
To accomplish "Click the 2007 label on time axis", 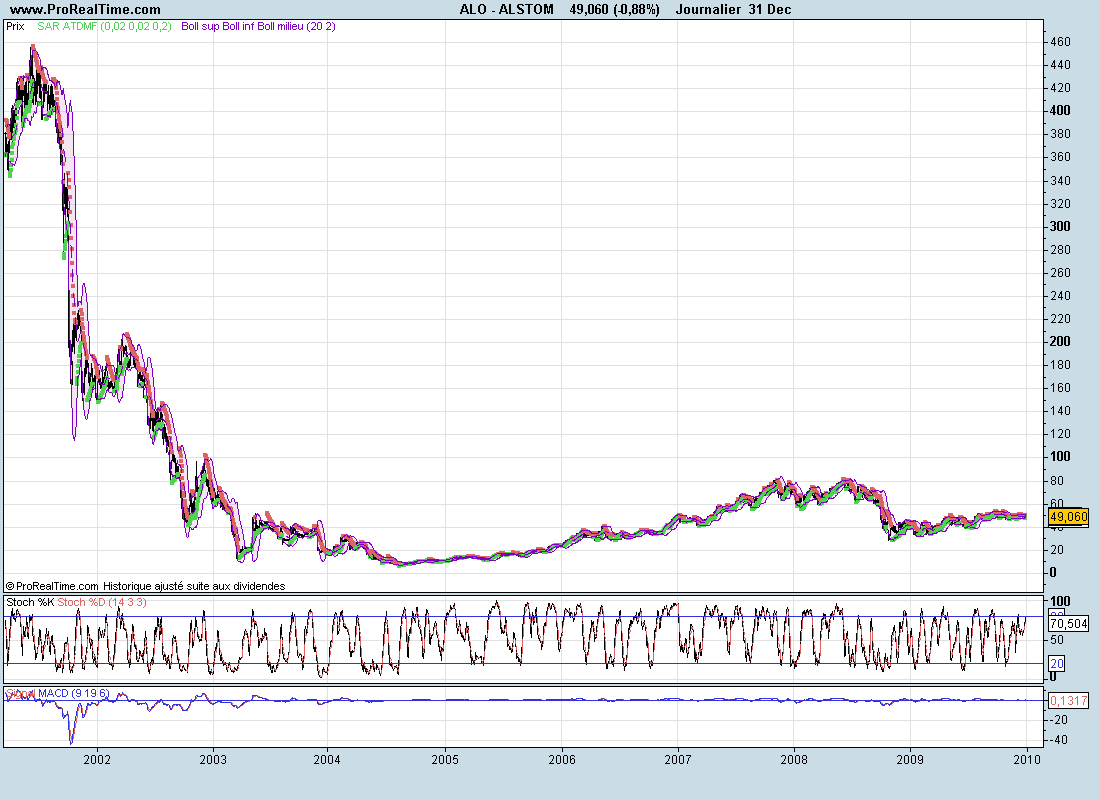I will point(678,759).
